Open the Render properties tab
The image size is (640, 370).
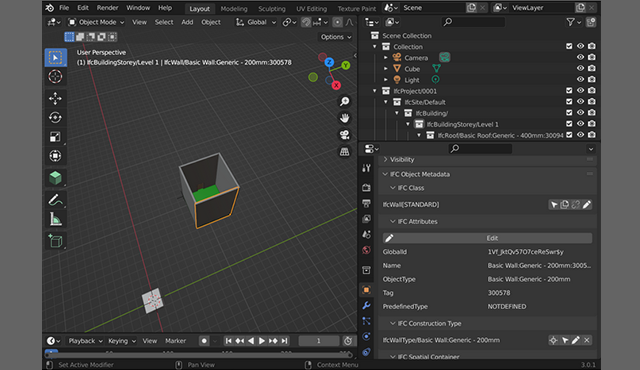point(366,187)
